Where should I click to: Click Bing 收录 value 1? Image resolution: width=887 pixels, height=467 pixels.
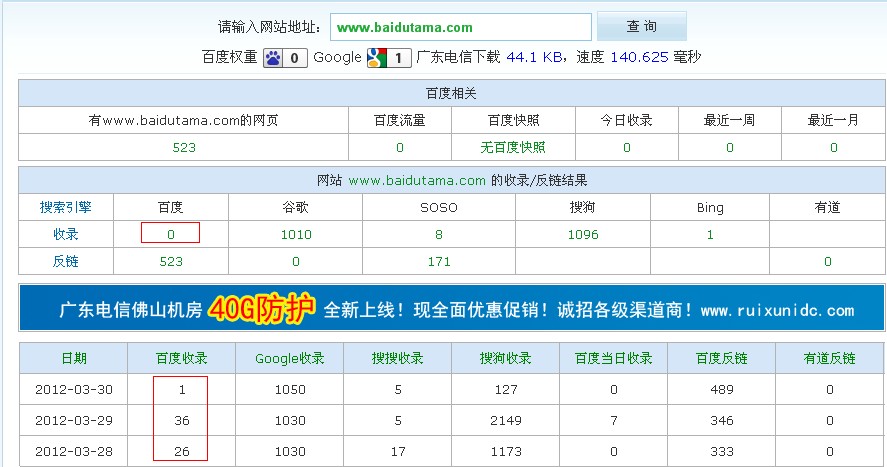(x=710, y=235)
